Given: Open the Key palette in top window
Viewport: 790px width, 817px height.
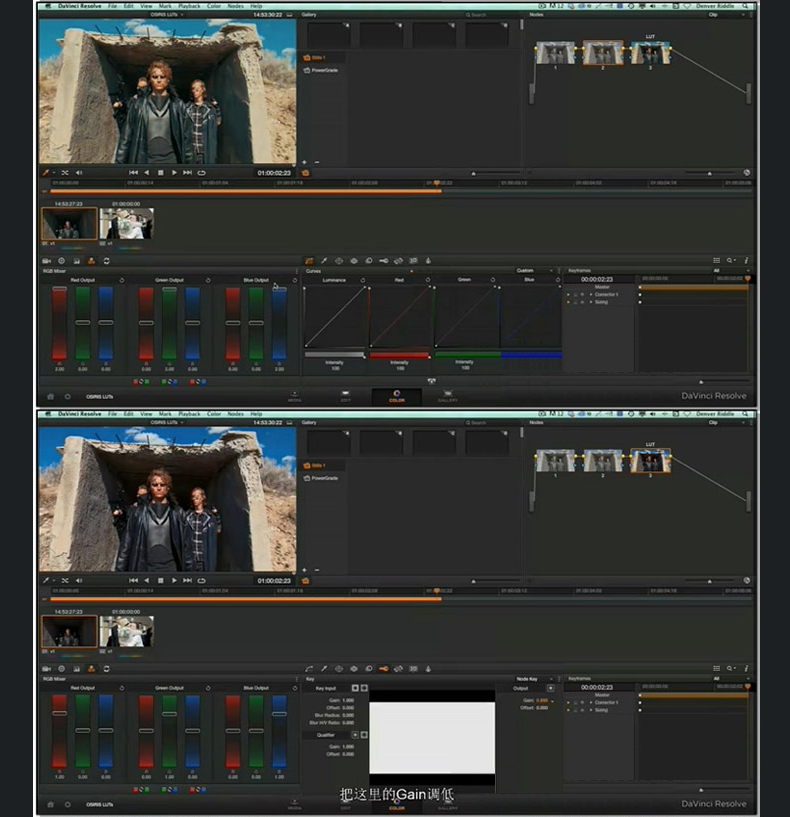Looking at the screenshot, I should point(384,261).
